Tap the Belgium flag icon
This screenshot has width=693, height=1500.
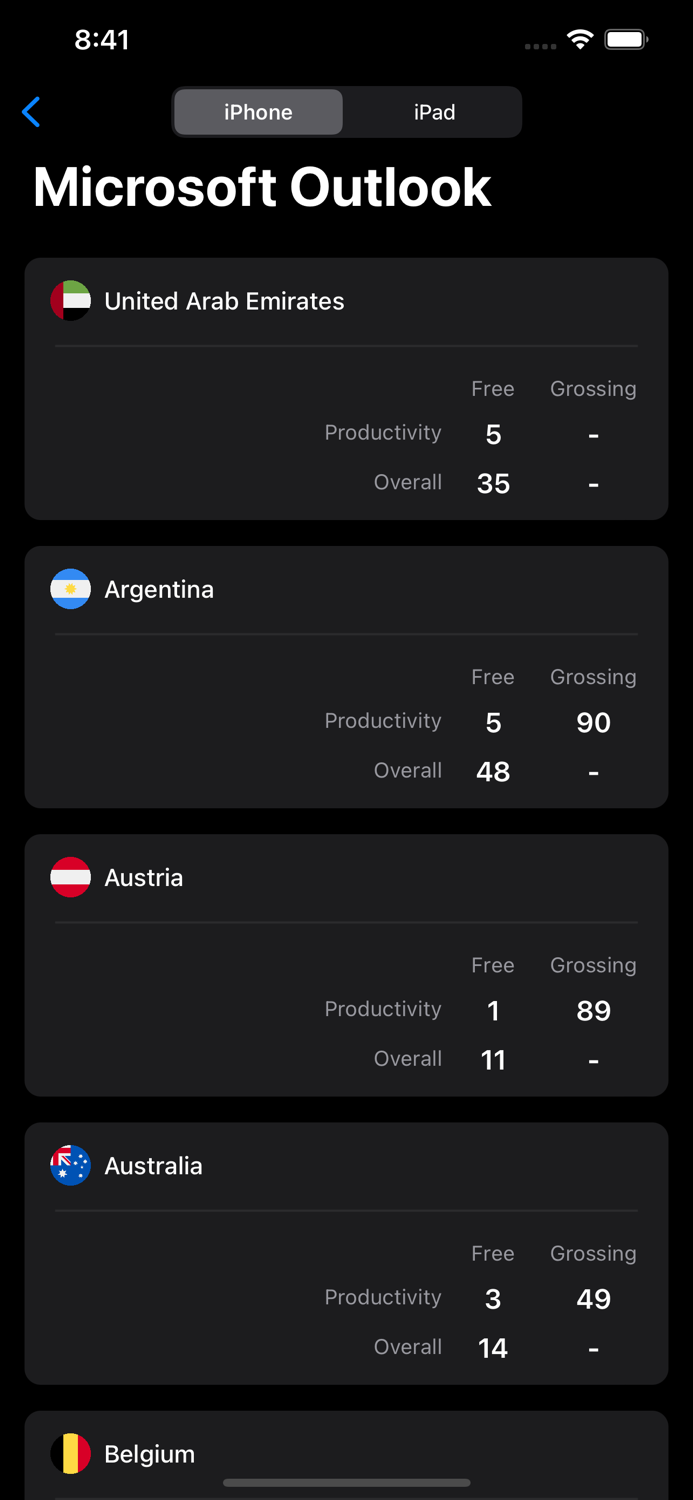(x=70, y=1453)
